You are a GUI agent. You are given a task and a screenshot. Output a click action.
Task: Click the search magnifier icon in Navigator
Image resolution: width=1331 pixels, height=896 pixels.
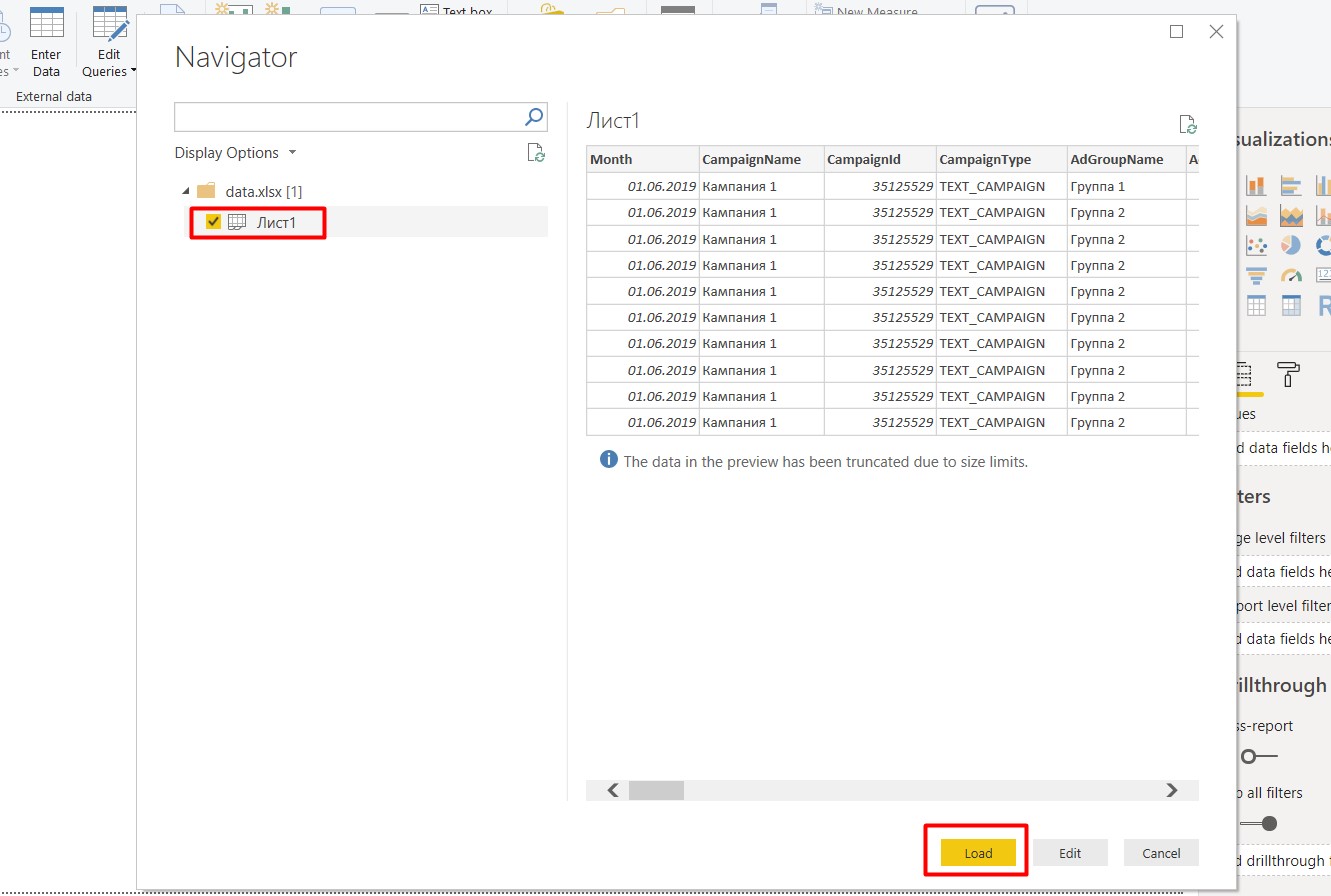[x=535, y=117]
